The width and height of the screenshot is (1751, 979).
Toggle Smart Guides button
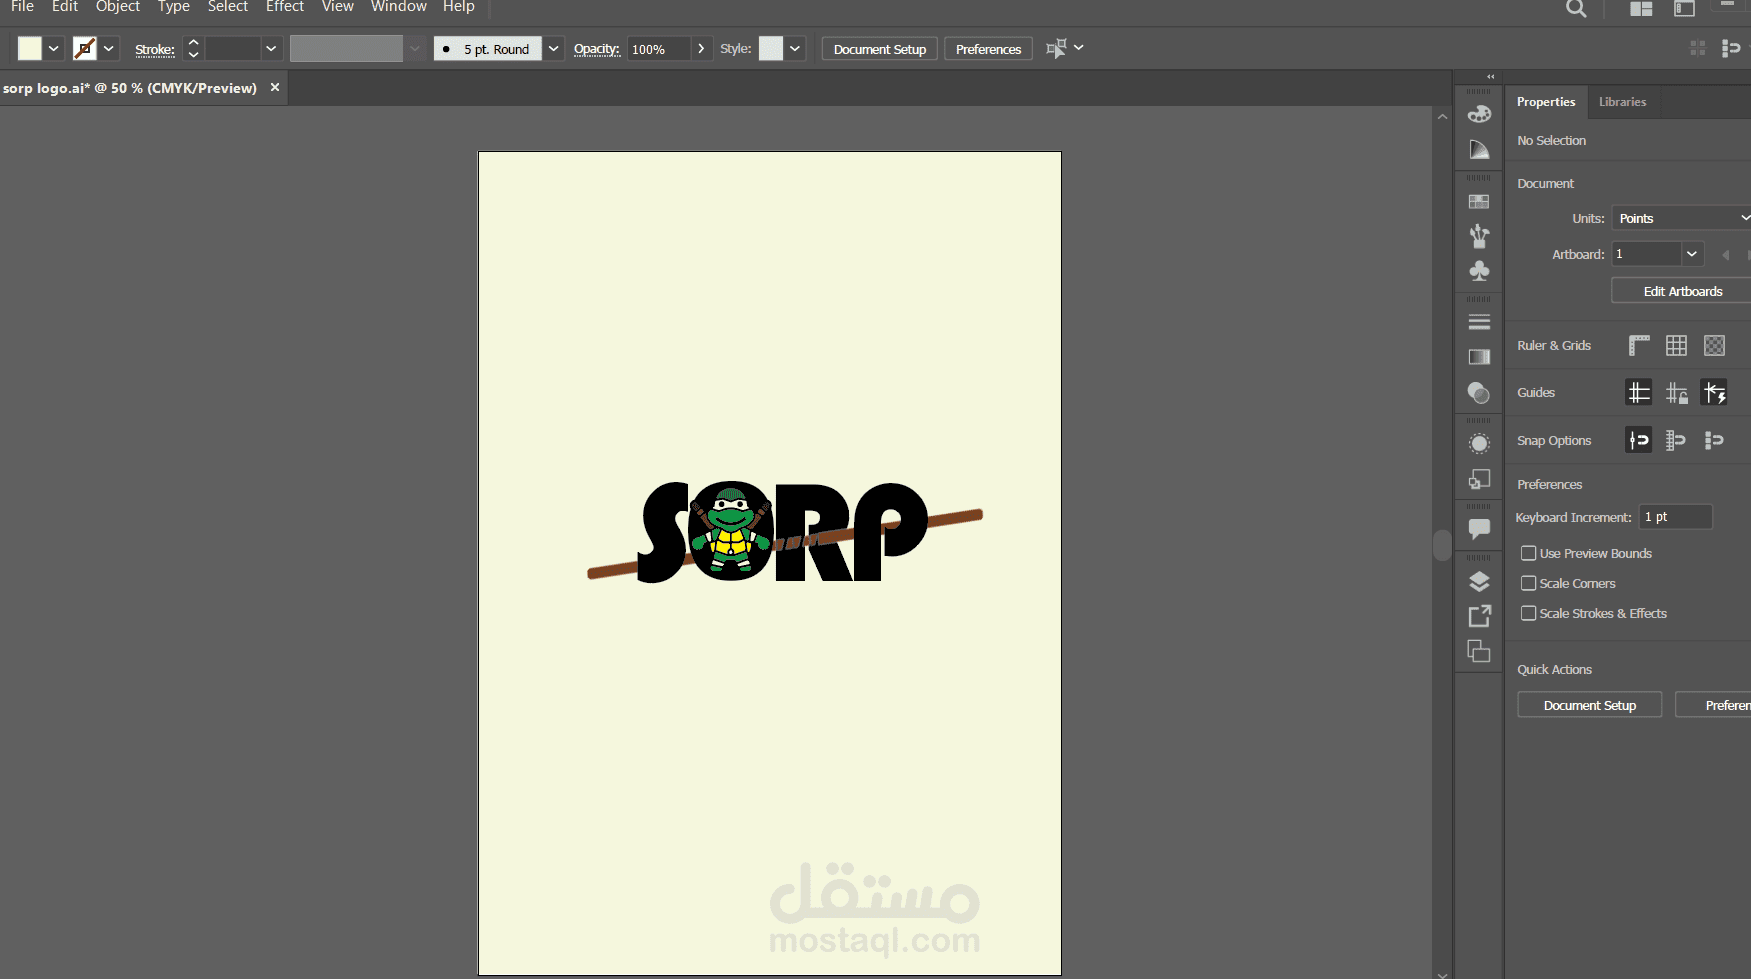click(1714, 393)
